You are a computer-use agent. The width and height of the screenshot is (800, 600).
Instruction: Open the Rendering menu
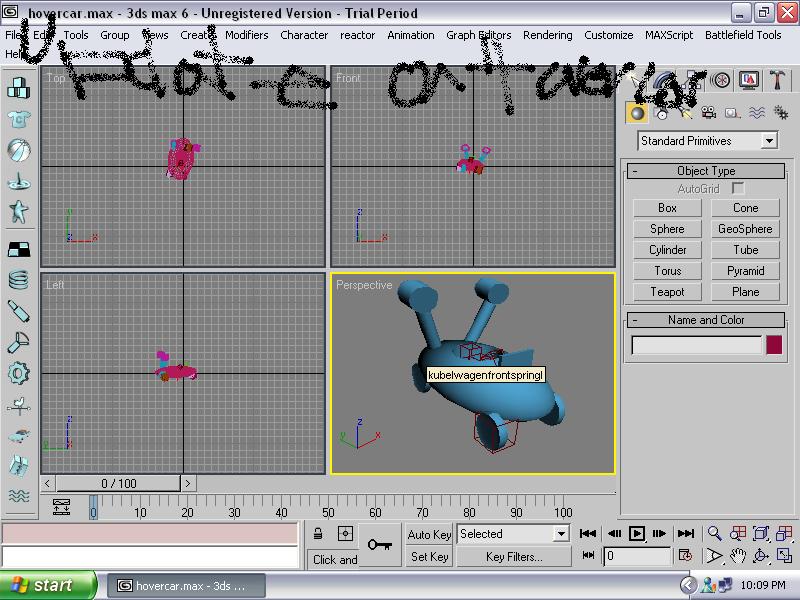point(547,35)
